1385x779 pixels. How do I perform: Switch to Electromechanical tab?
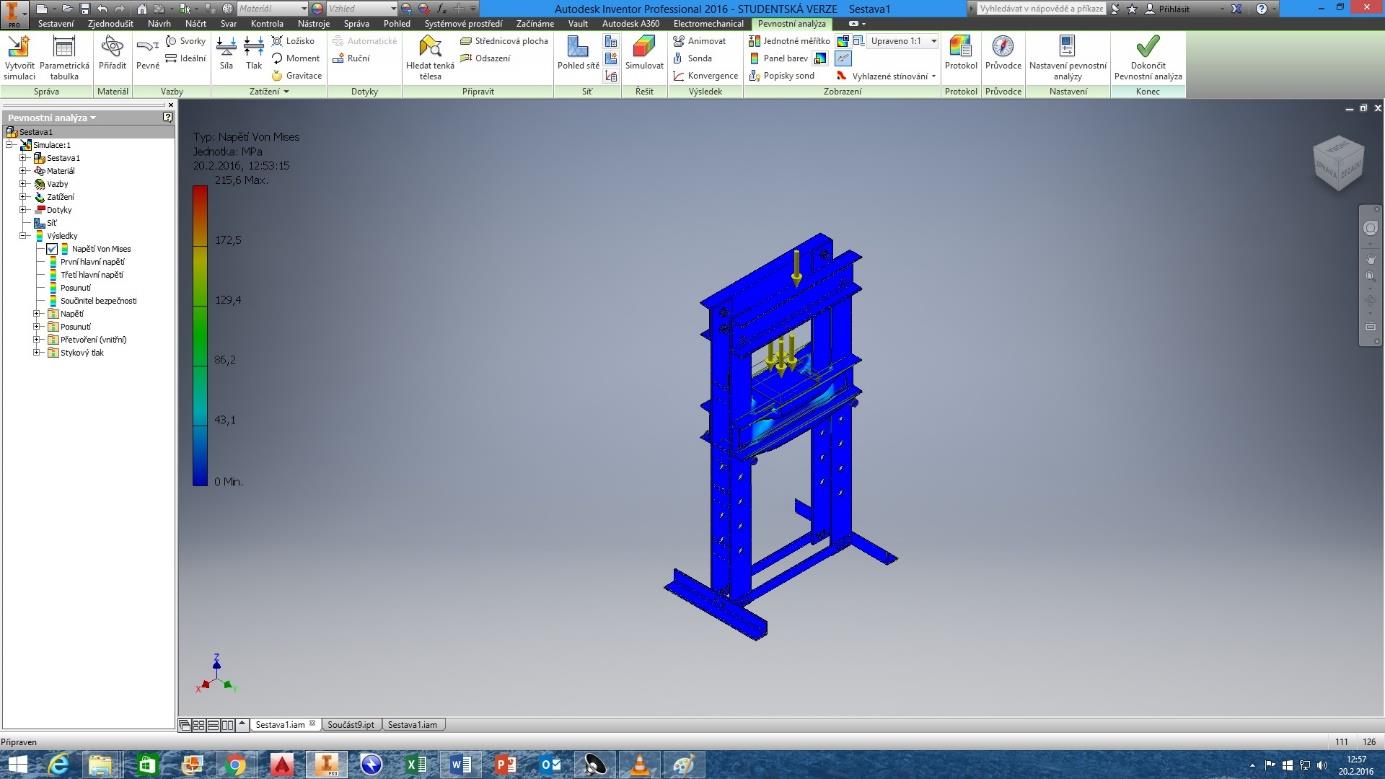click(709, 23)
